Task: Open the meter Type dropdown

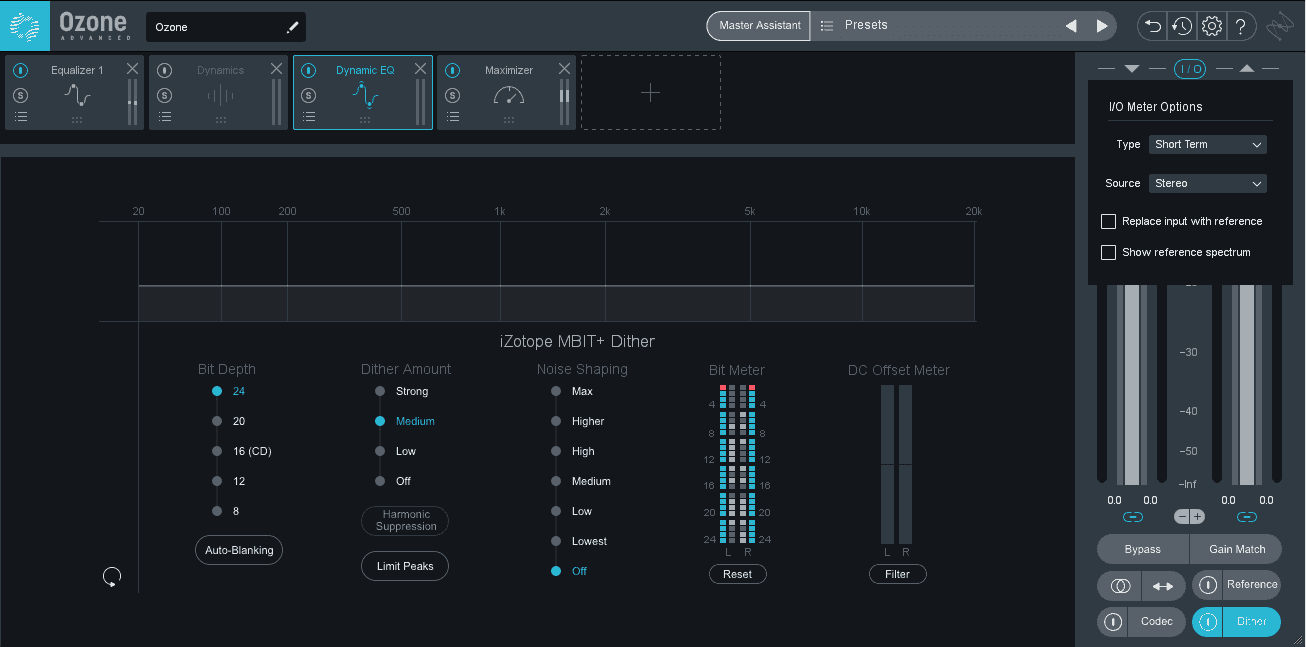Action: point(1208,144)
